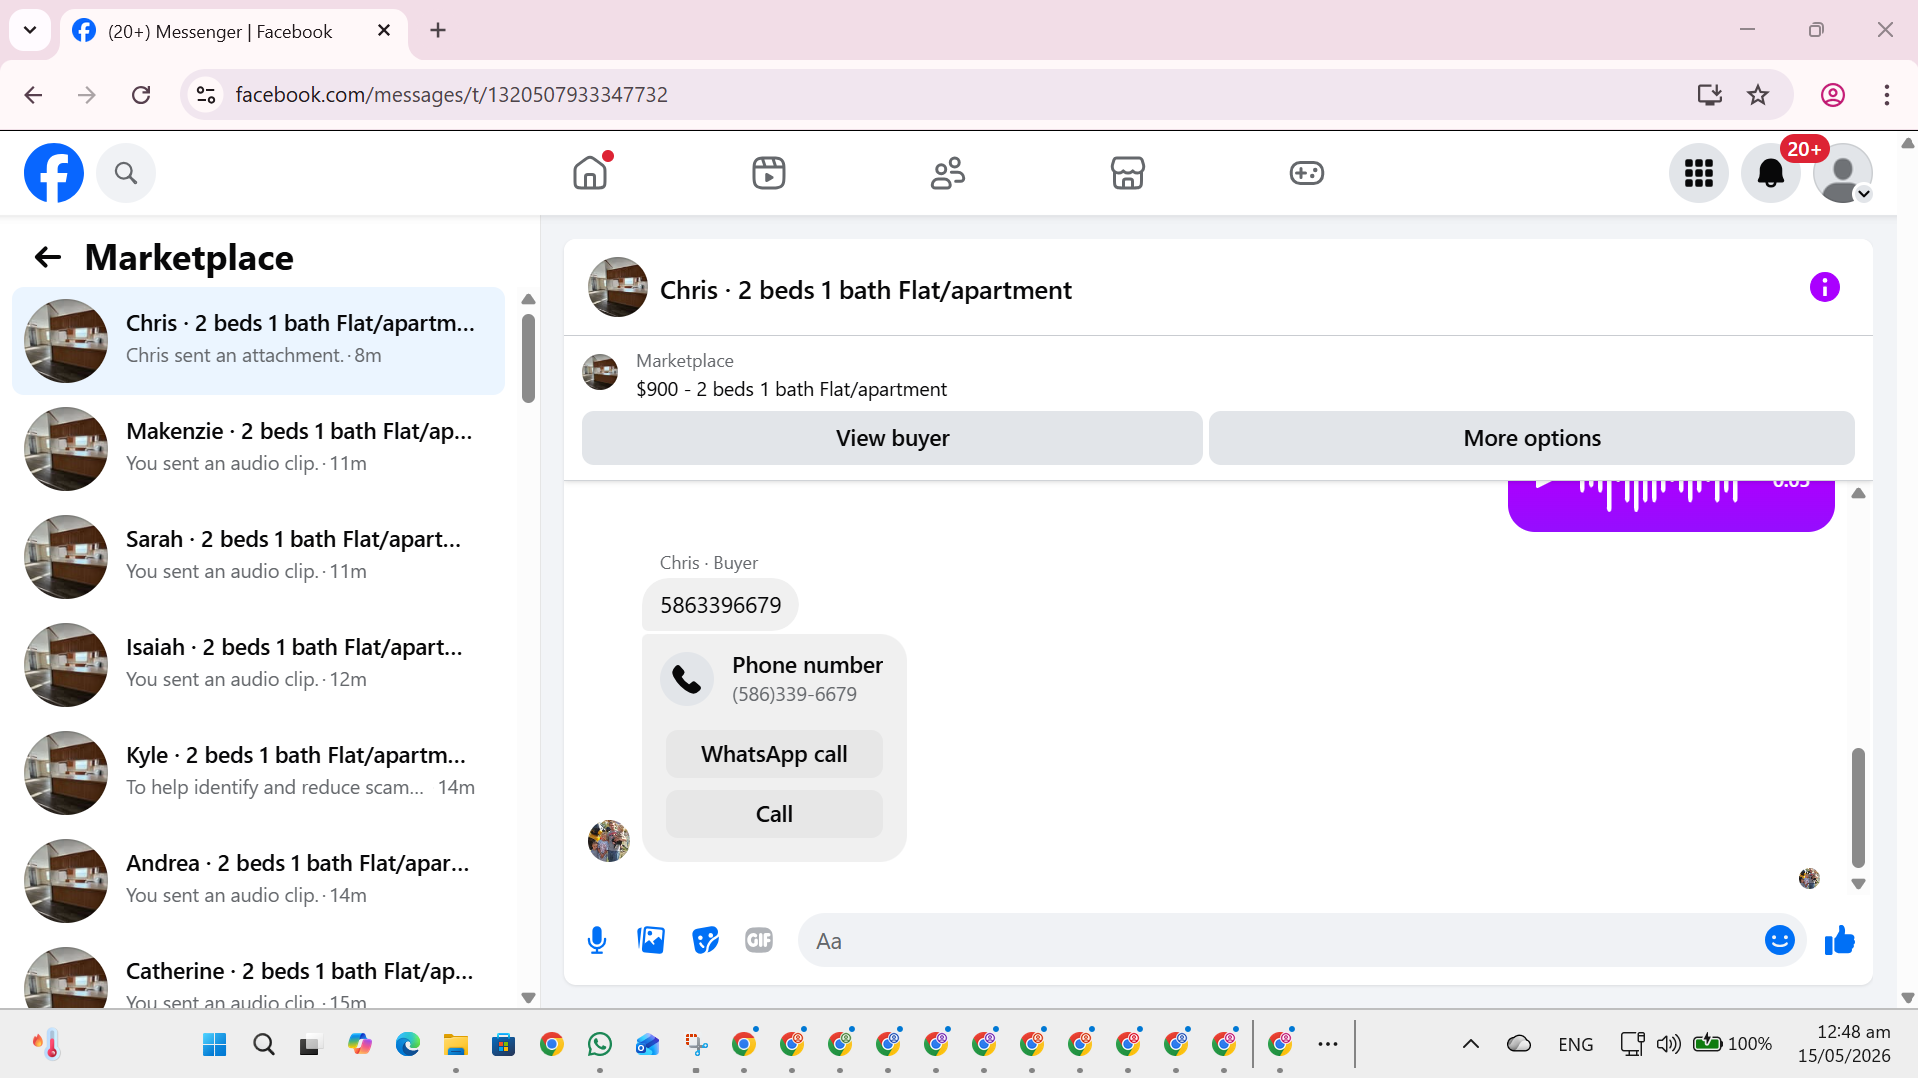Send a thumbs-up like
This screenshot has height=1078, width=1918.
pos(1839,940)
